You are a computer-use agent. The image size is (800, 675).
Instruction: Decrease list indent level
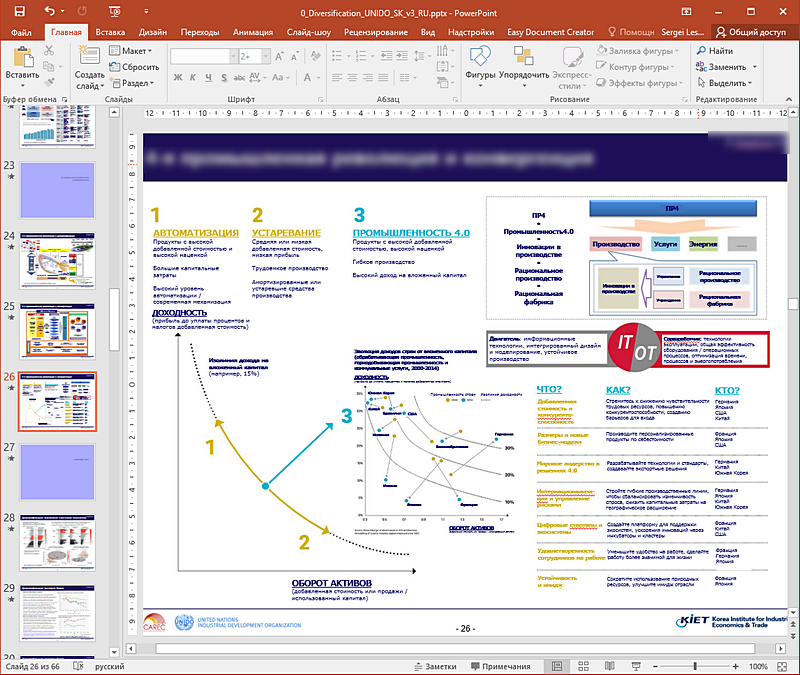[387, 56]
